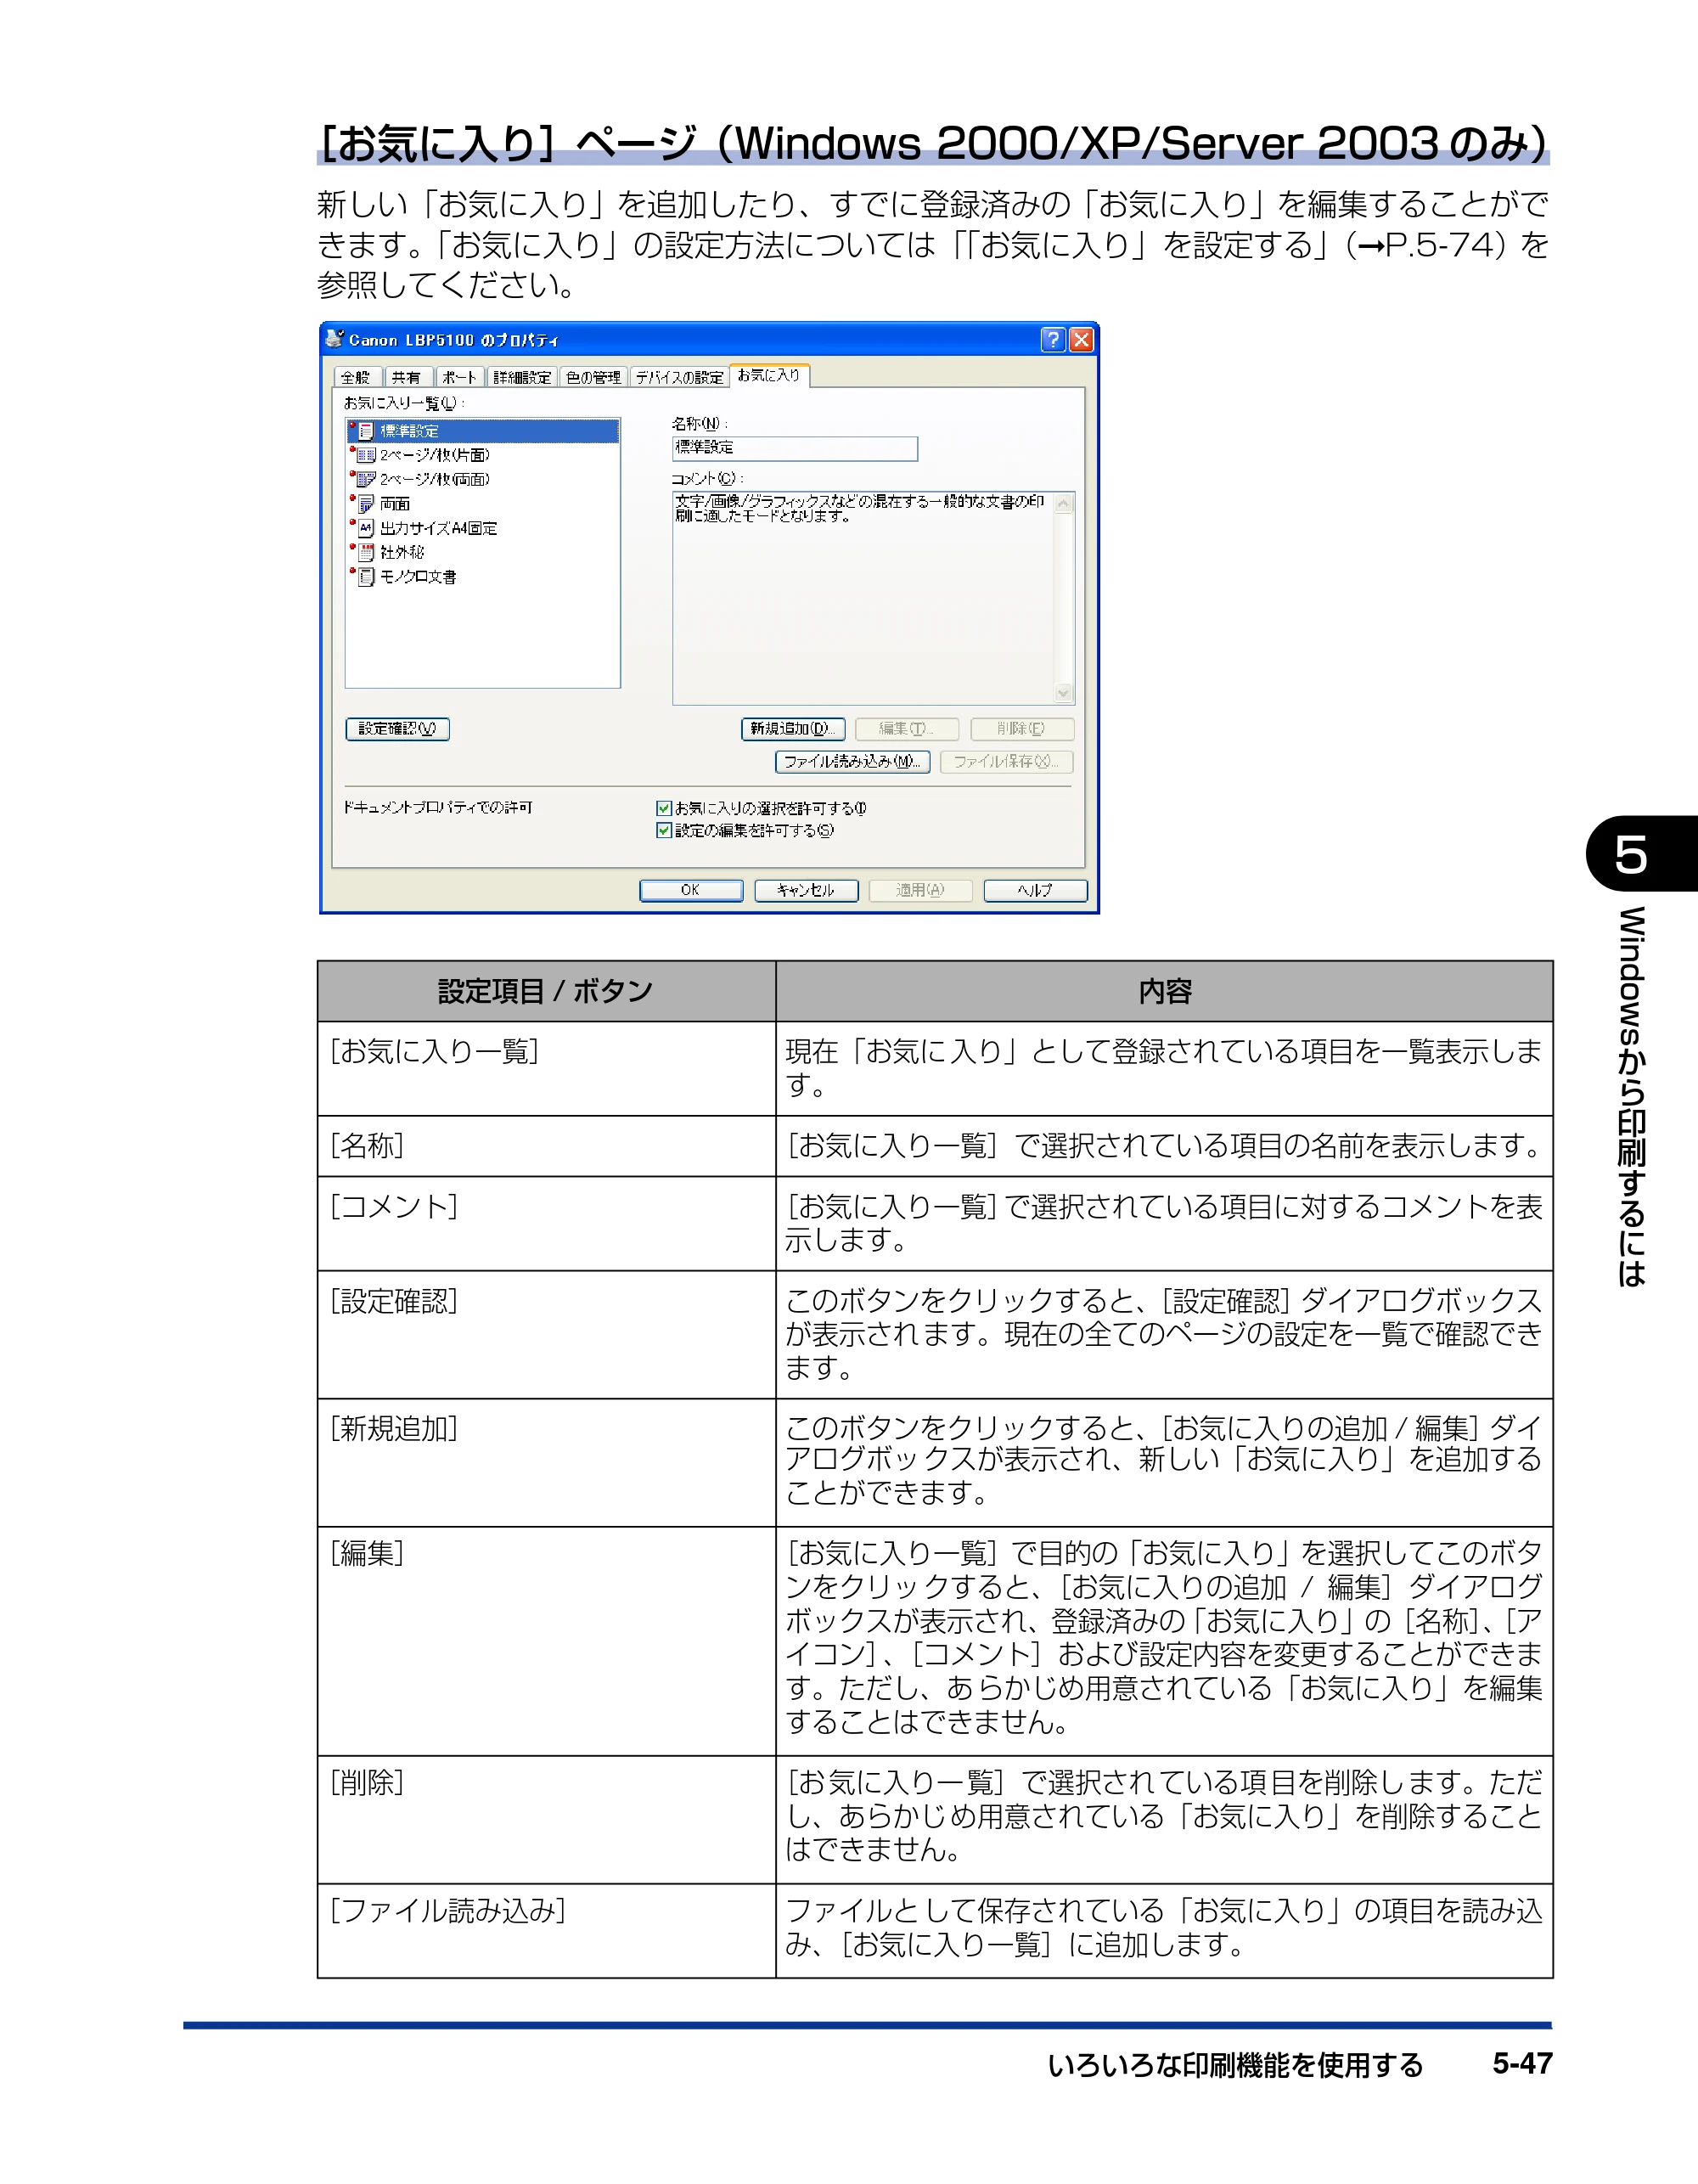
Task: Select 標準設定 text in favorites list
Action: 409,431
